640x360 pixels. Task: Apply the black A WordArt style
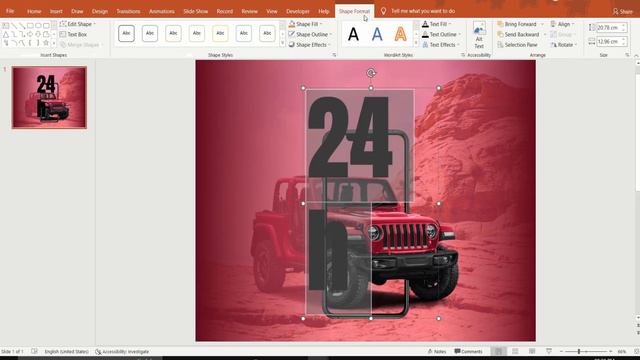tap(353, 34)
